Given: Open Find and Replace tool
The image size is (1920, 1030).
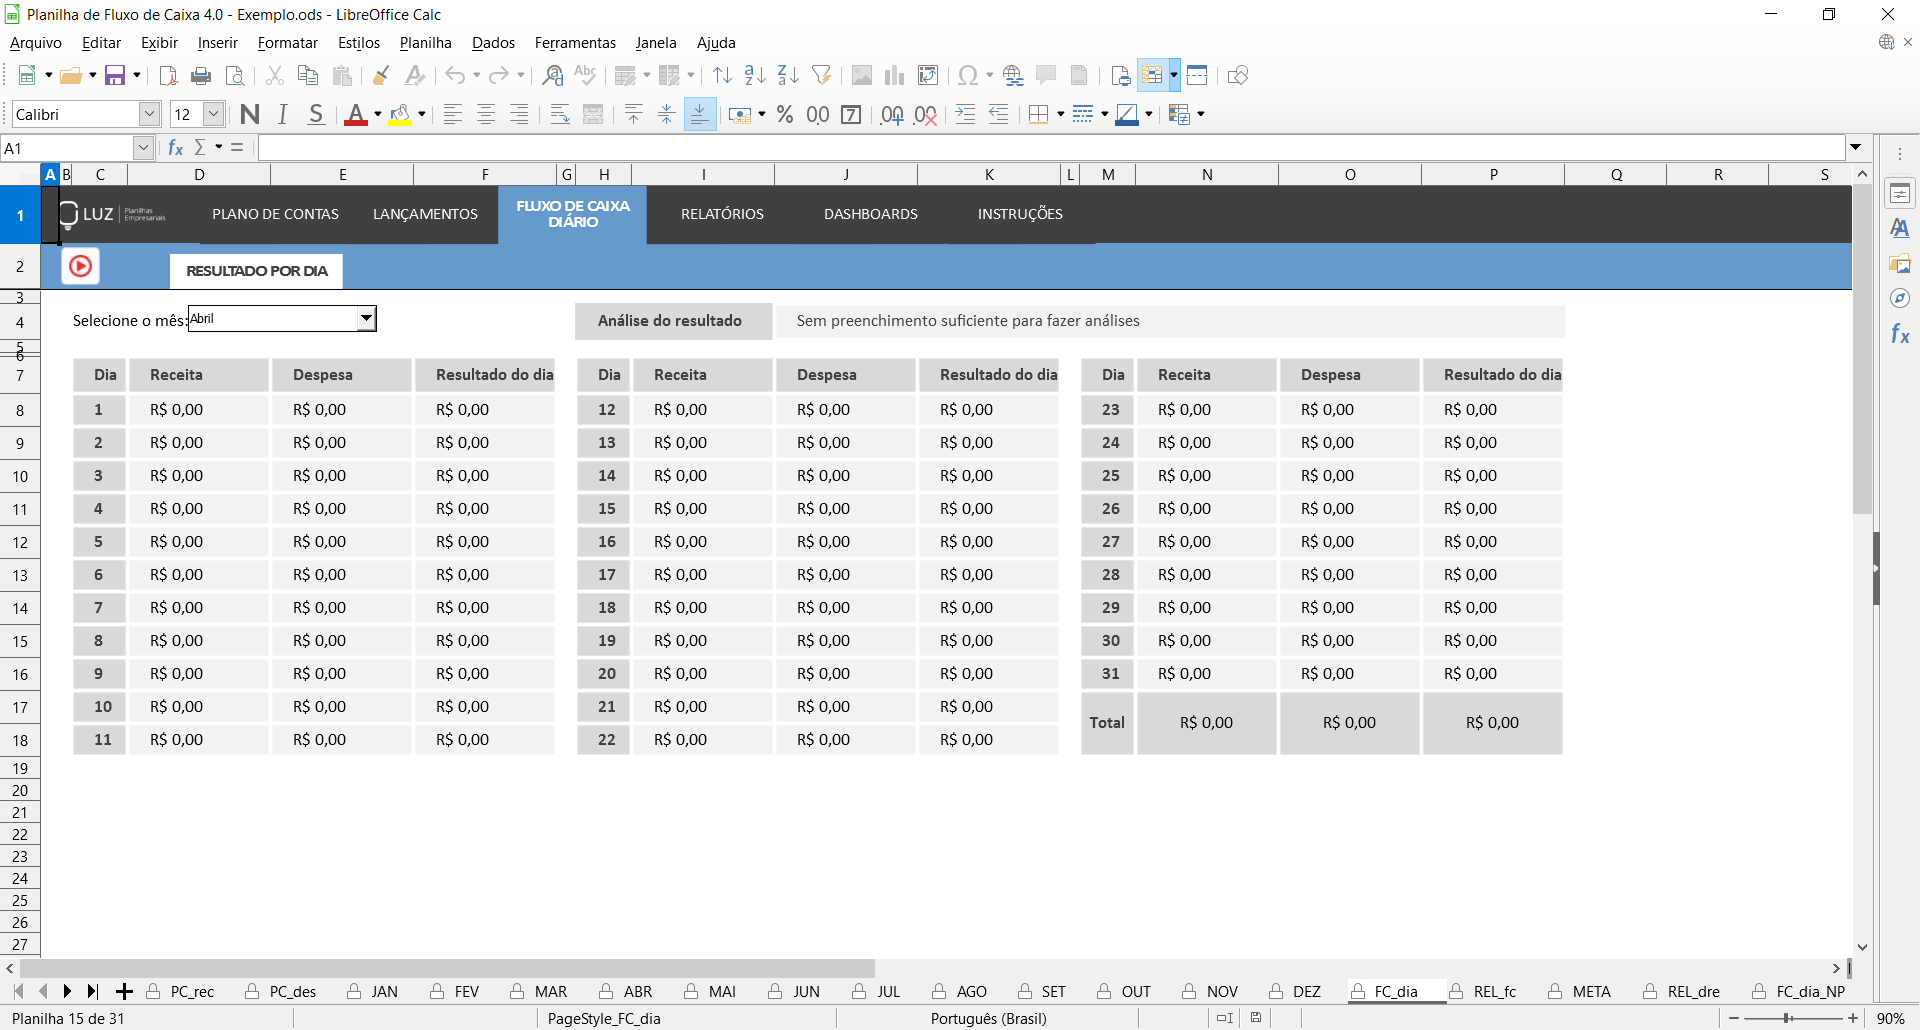Looking at the screenshot, I should [x=552, y=76].
